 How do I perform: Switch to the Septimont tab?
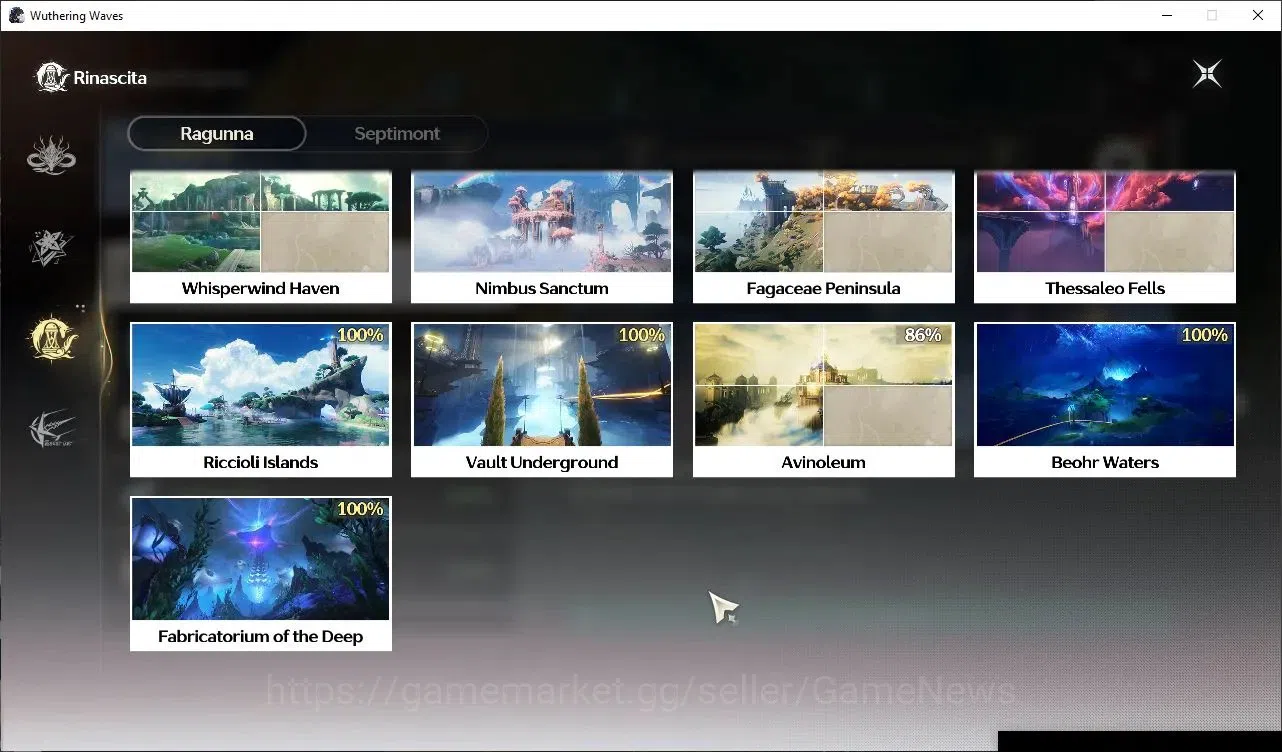397,134
